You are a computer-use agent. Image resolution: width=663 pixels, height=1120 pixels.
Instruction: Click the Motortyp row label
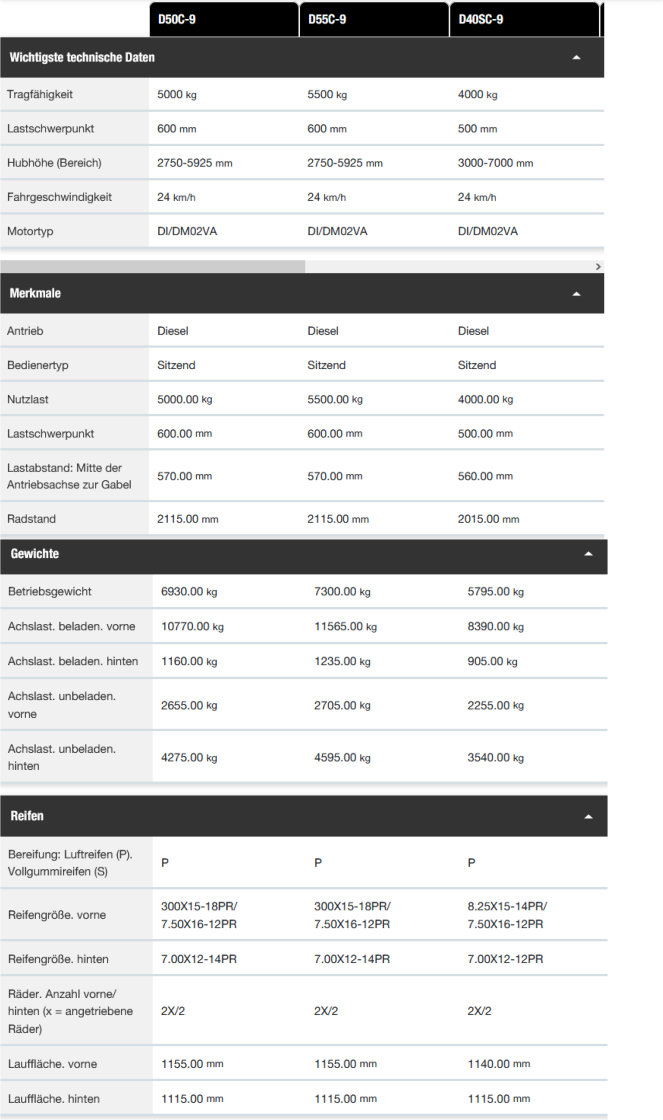[x=30, y=231]
